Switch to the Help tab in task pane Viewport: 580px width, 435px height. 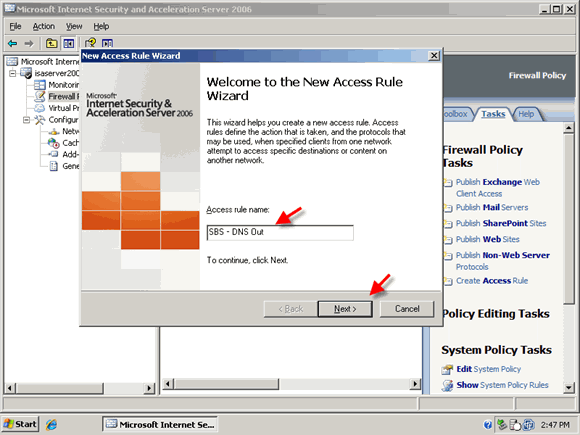526,114
